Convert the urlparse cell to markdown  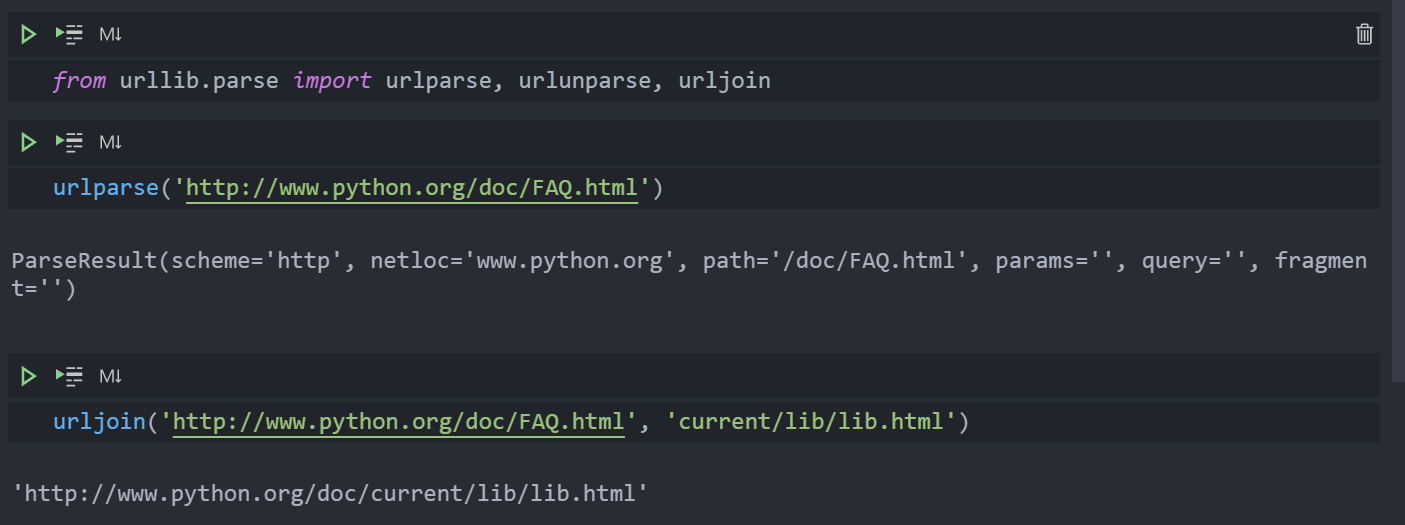pyautogui.click(x=110, y=143)
